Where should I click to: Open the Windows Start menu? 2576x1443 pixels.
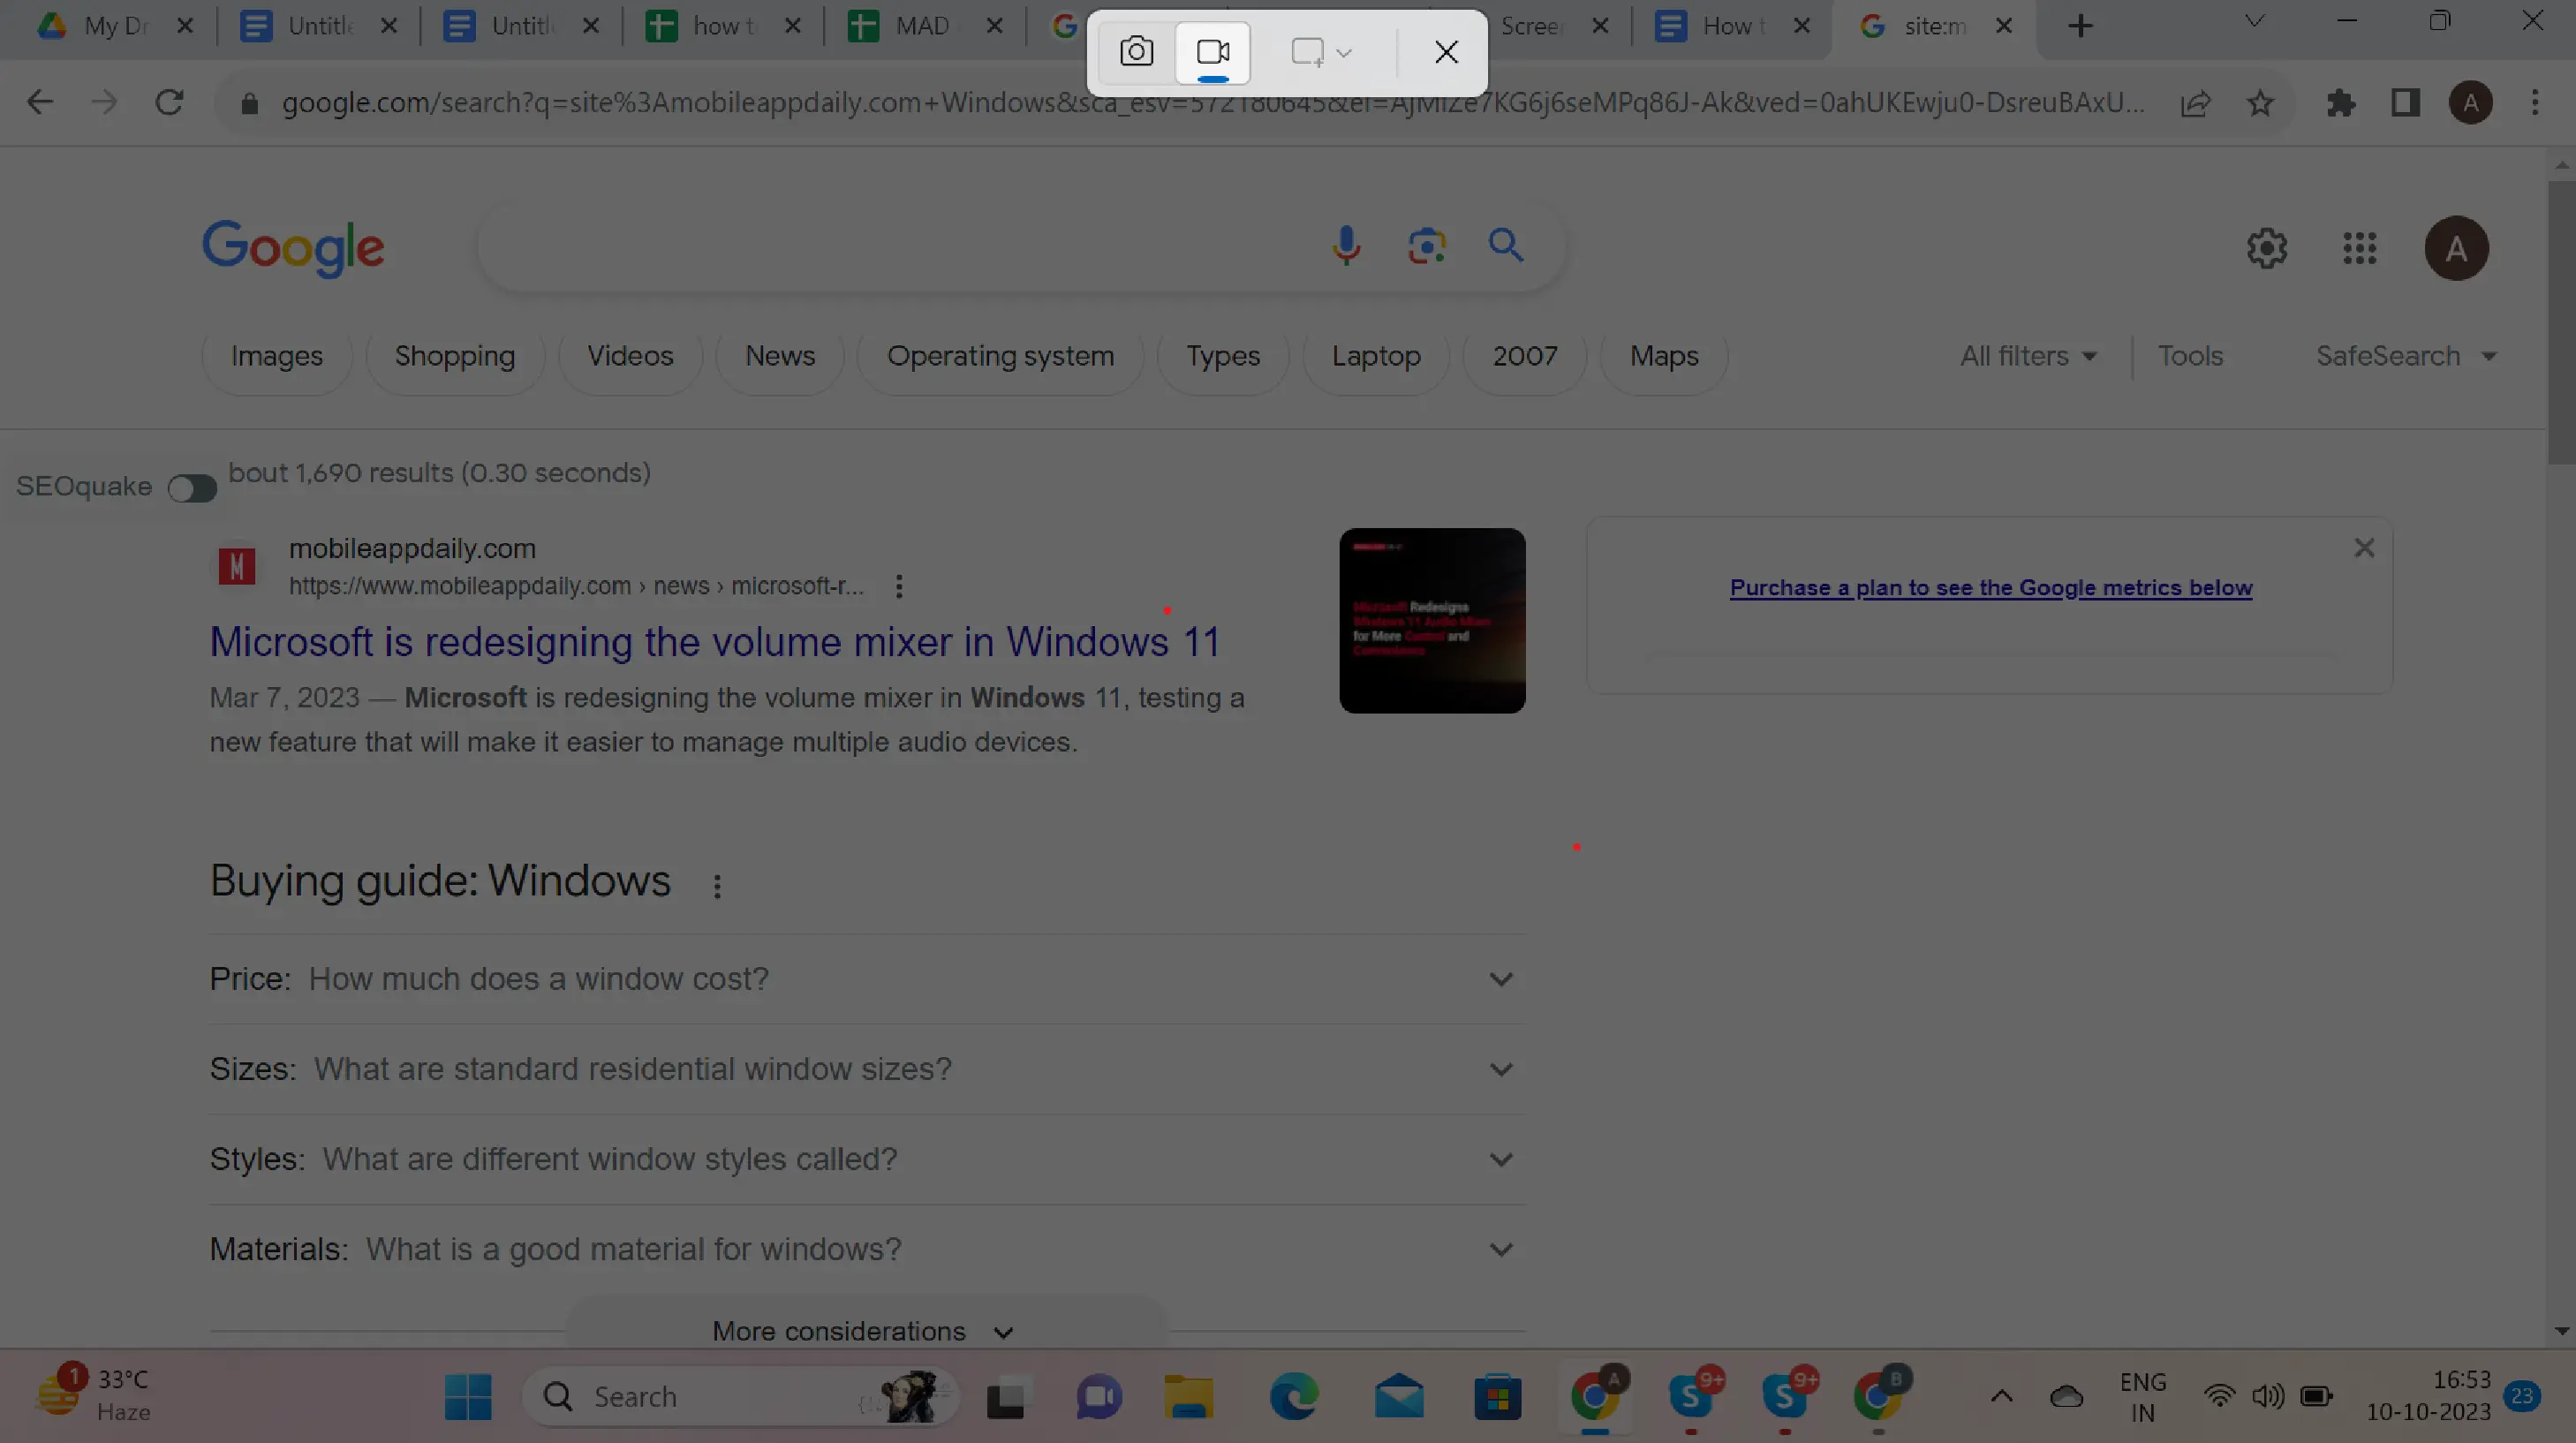(467, 1396)
